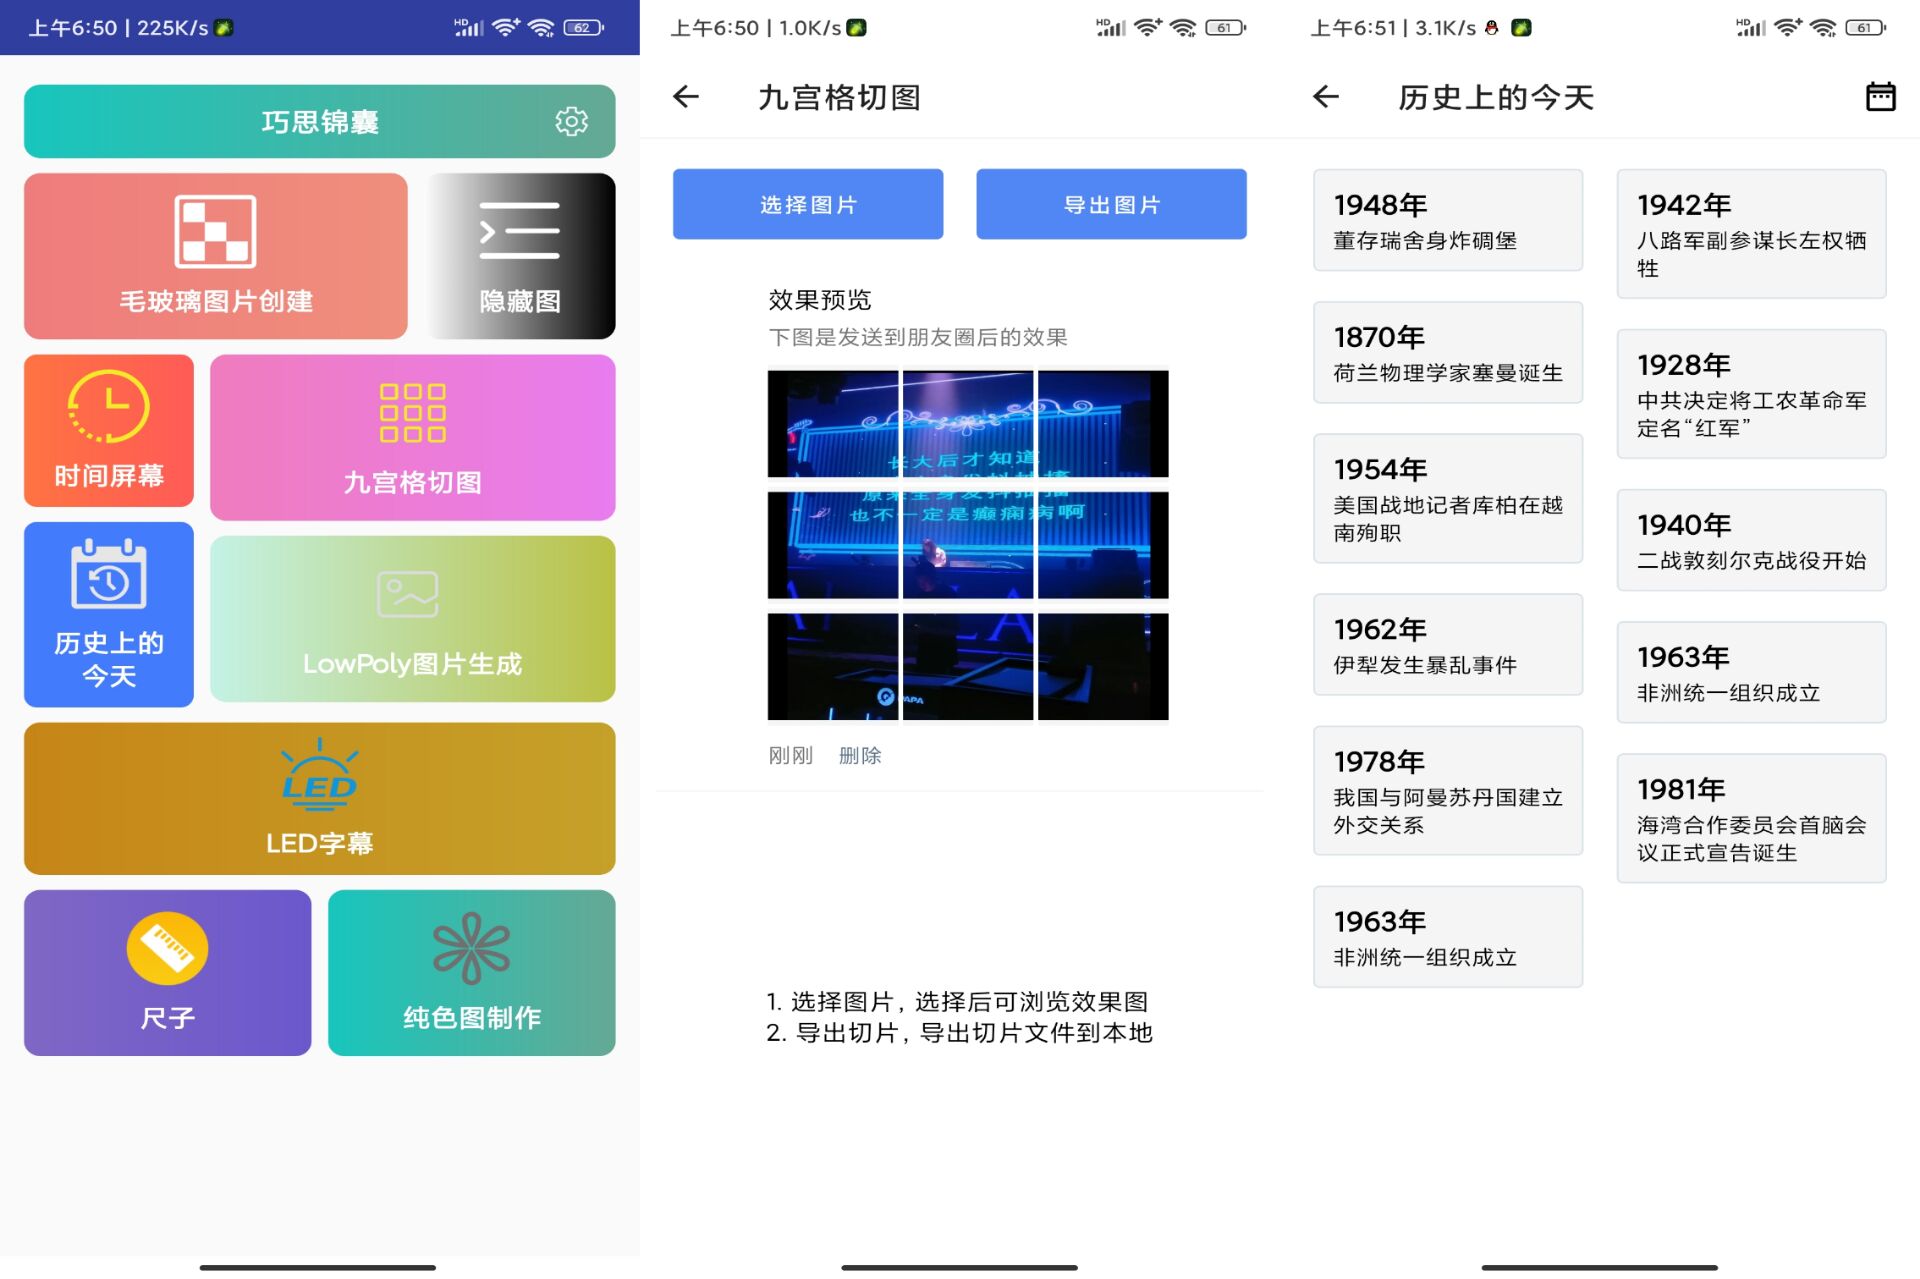The width and height of the screenshot is (1920, 1279).
Task: Open 历史上的今天 calendar tile
Action: [108, 614]
